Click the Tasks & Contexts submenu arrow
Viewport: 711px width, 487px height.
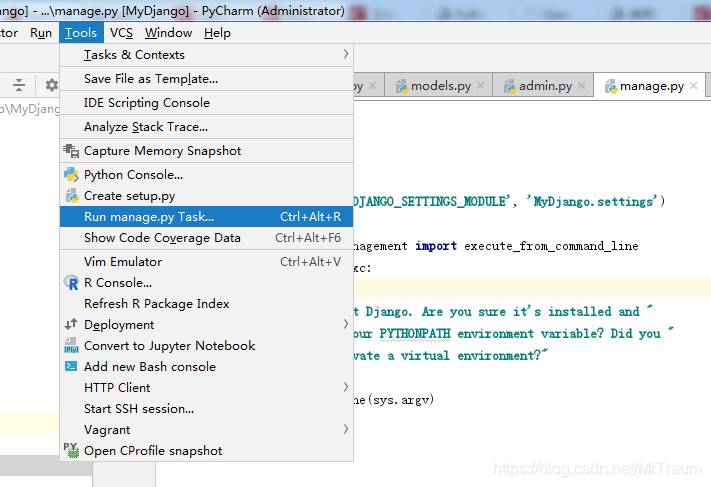tap(346, 54)
